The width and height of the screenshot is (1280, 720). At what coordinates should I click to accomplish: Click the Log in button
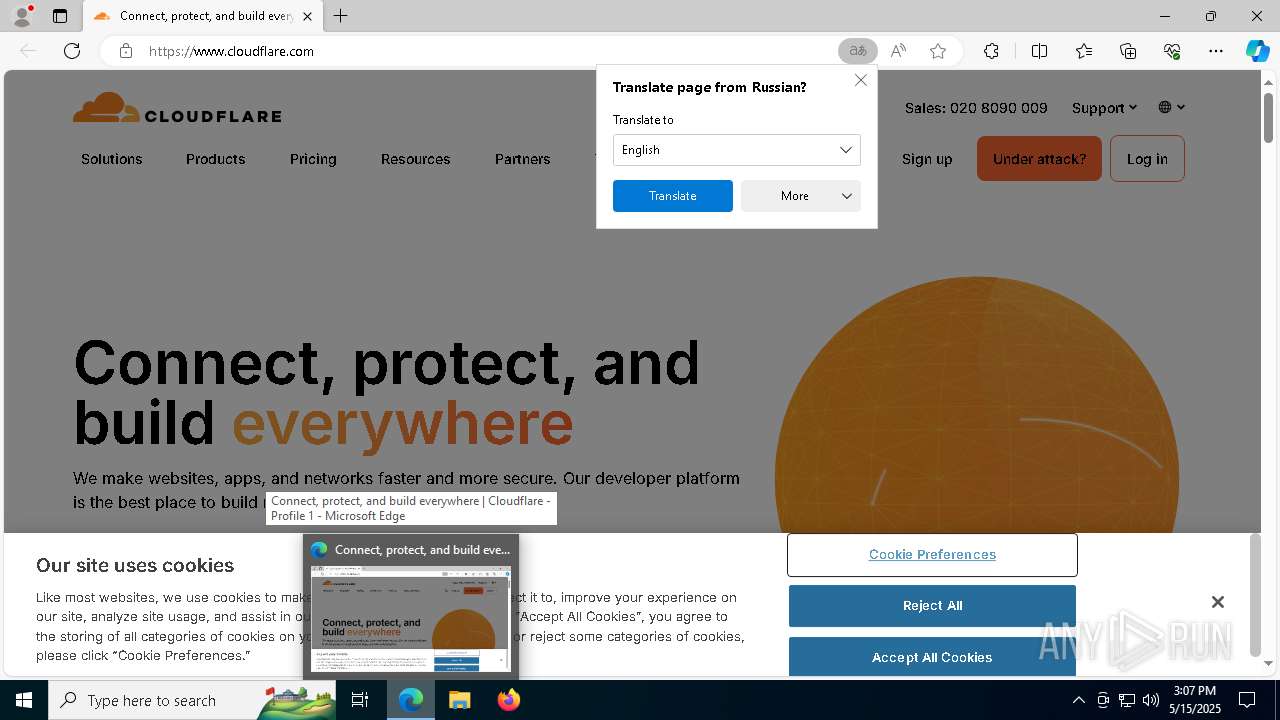(1147, 159)
